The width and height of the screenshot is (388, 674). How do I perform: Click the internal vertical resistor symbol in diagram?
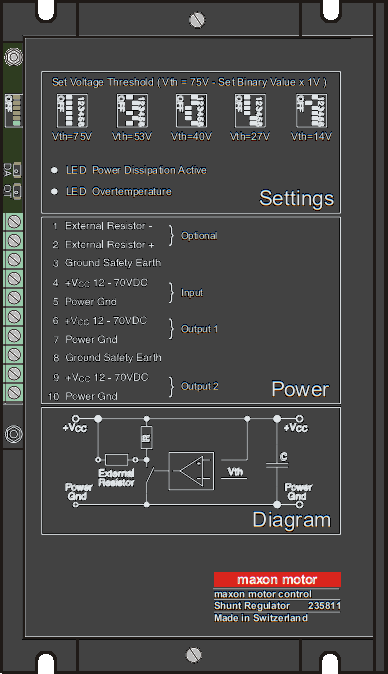[x=147, y=438]
